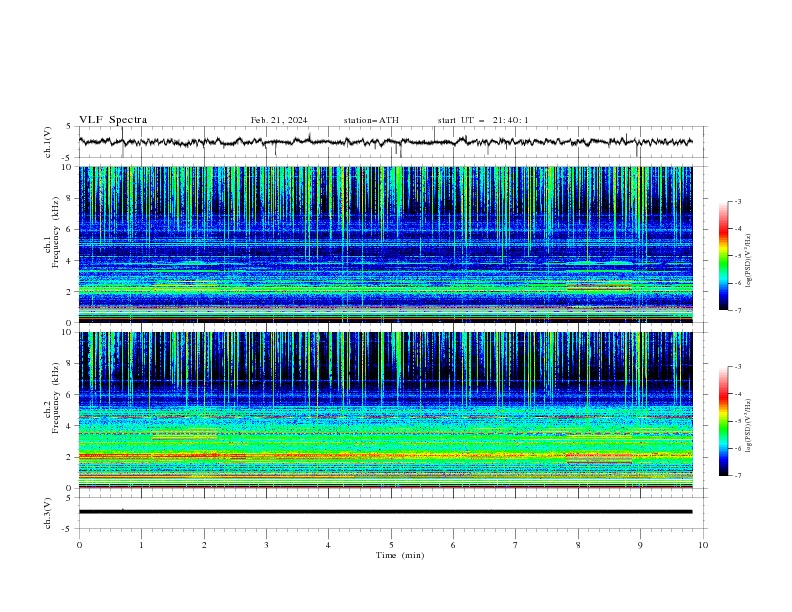
Task: Click time axis tick label "1"
Action: coord(141,545)
